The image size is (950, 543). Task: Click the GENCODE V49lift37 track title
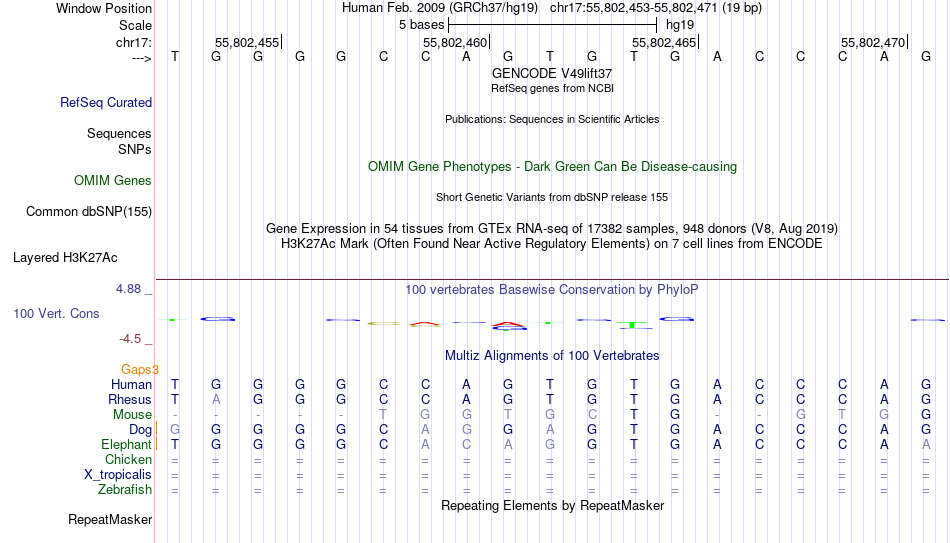pos(552,73)
